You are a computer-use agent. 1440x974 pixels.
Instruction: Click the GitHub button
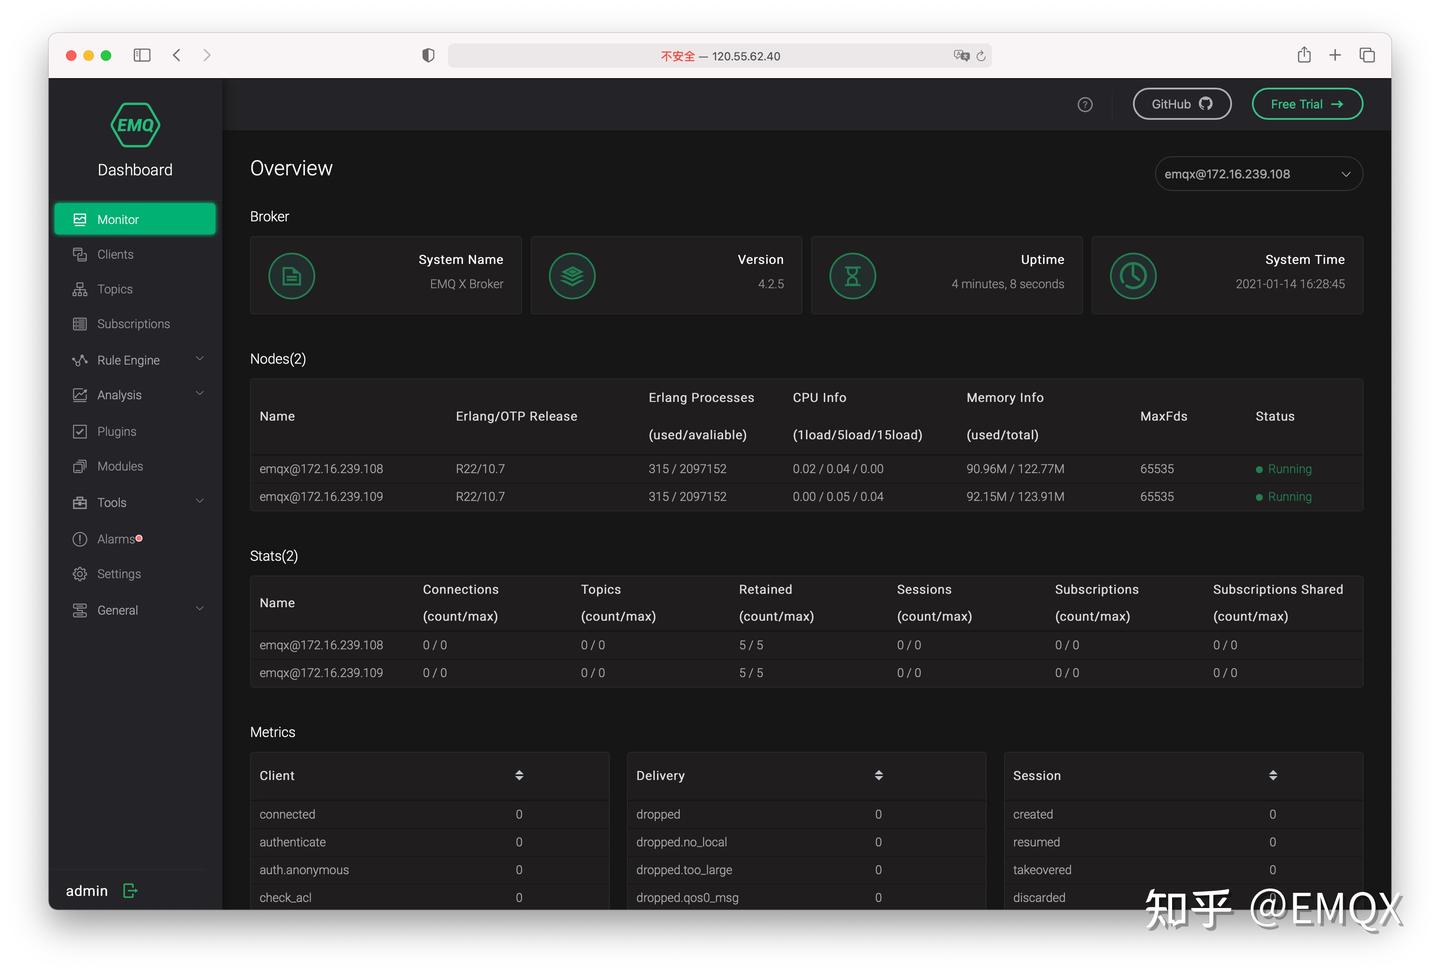[1182, 104]
